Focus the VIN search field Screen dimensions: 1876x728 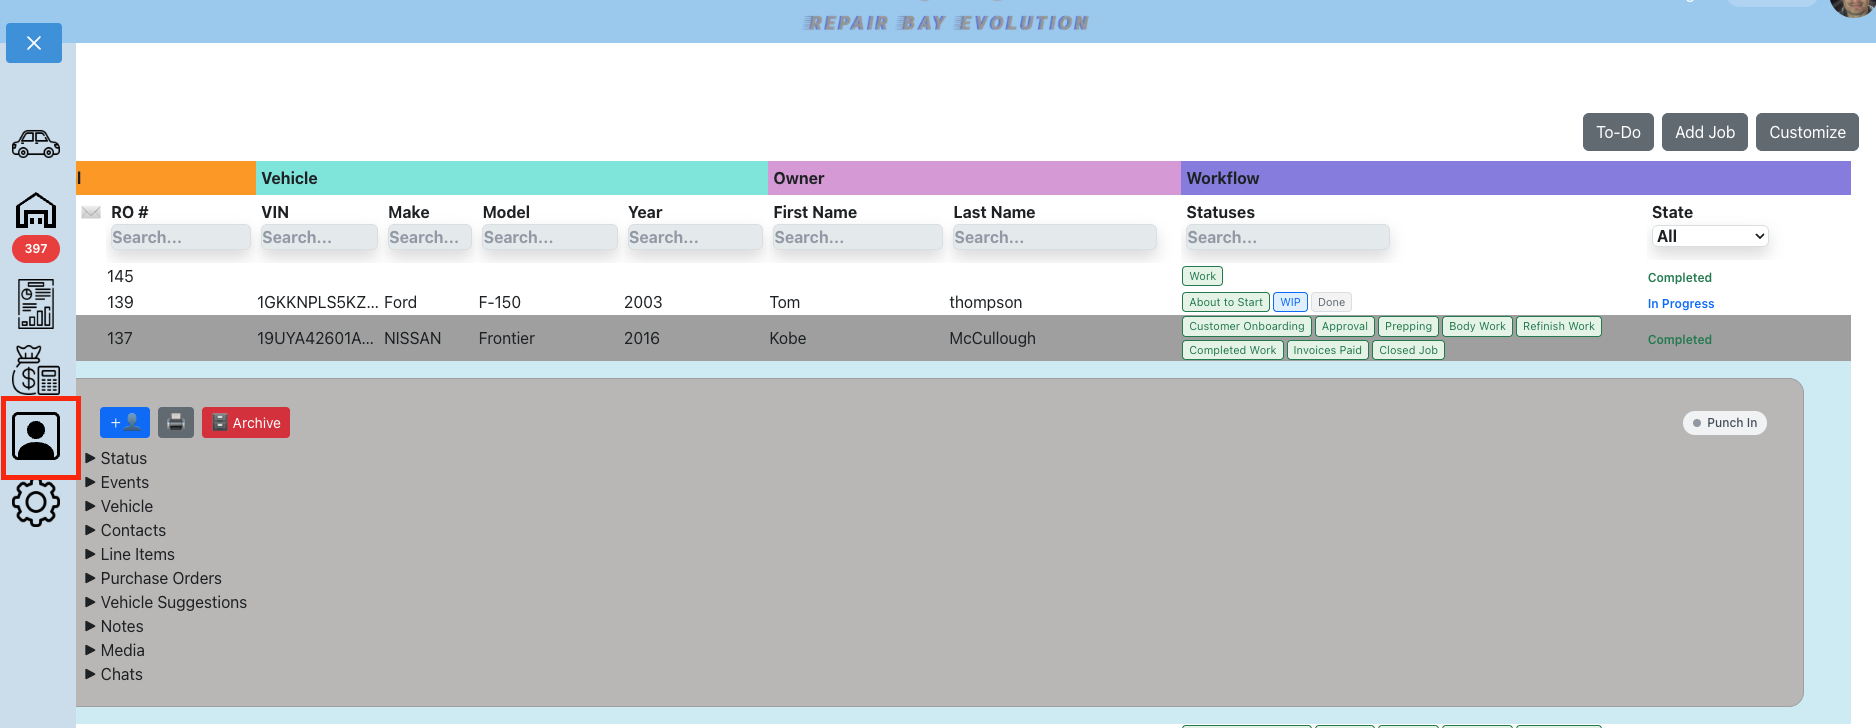tap(319, 237)
